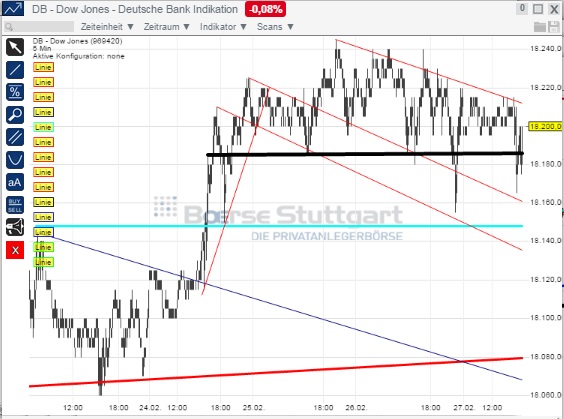The height and width of the screenshot is (419, 564).
Task: Select the green Linie label beside red X
Action: (x=44, y=247)
